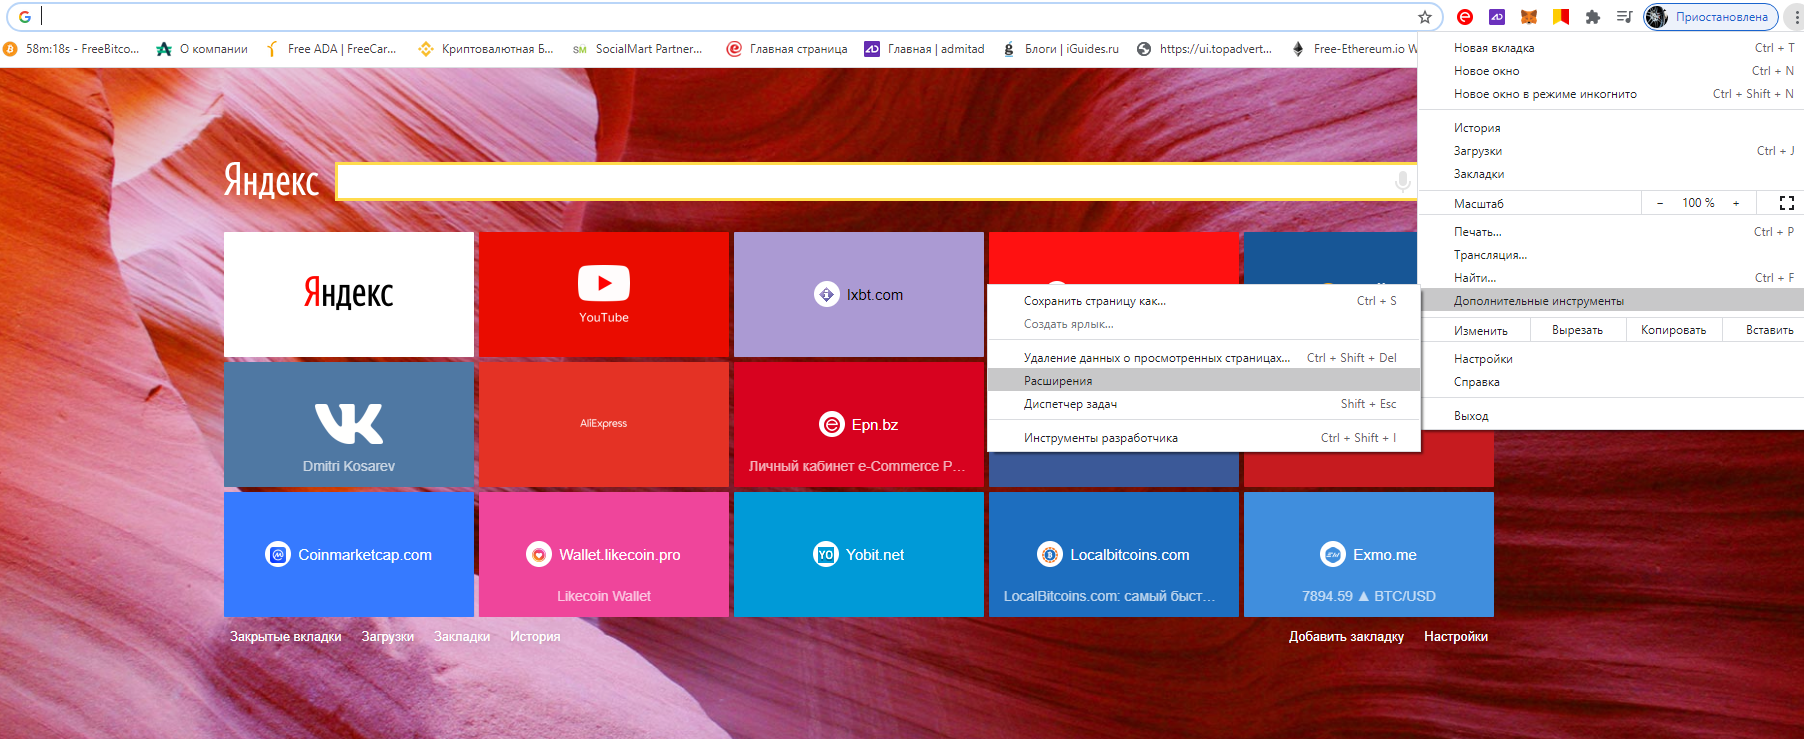The height and width of the screenshot is (739, 1804).
Task: Open the yellow-red bookmark extension icon
Action: click(1561, 17)
